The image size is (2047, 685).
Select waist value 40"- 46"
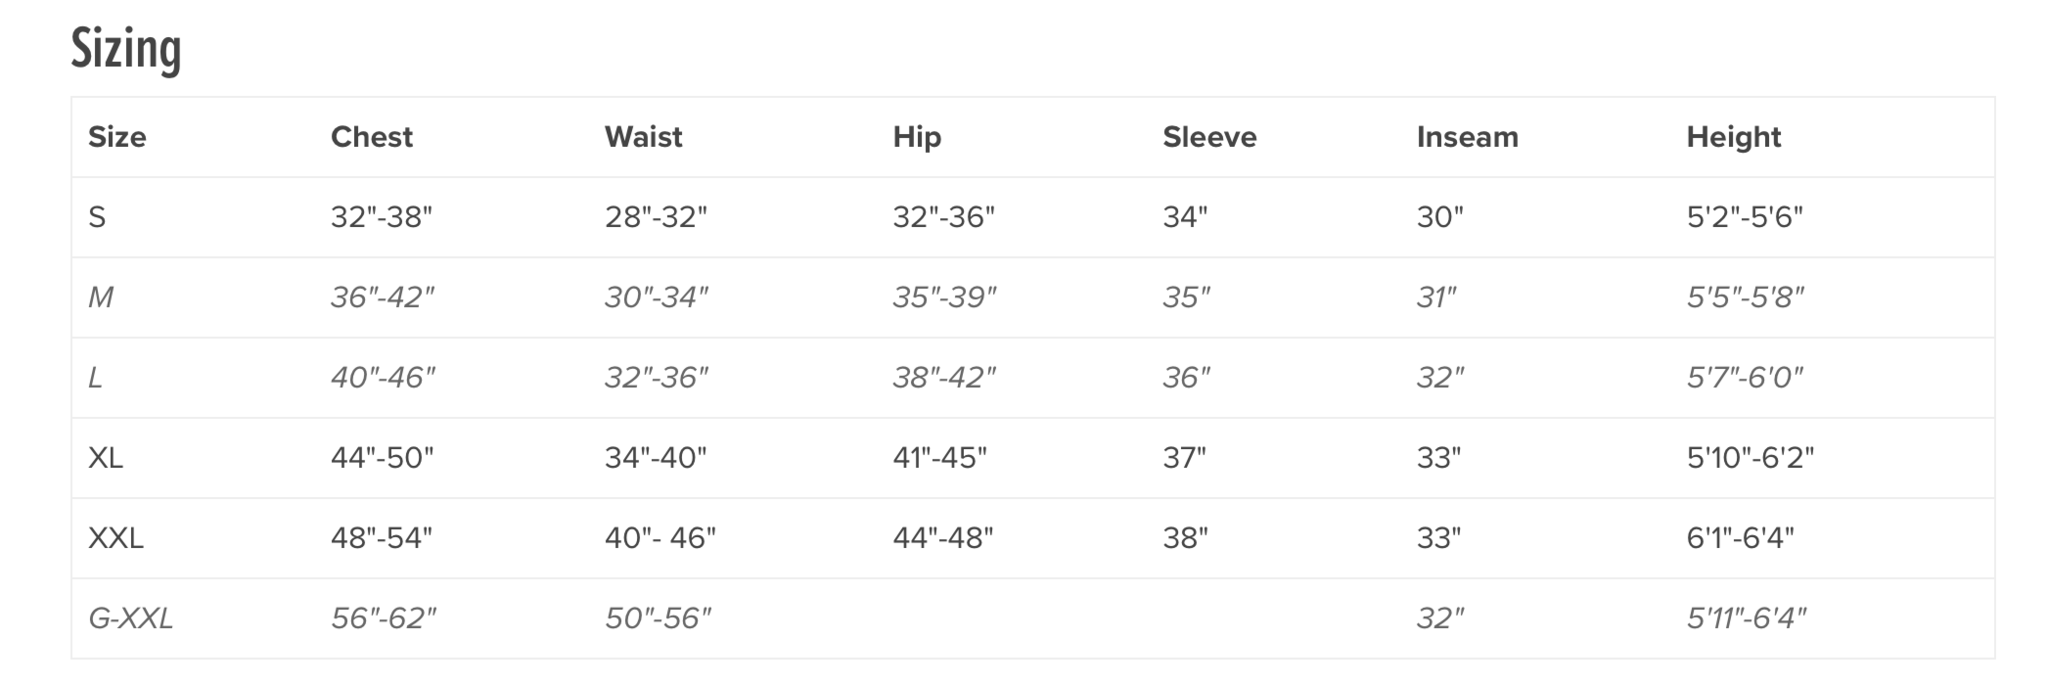[x=660, y=538]
